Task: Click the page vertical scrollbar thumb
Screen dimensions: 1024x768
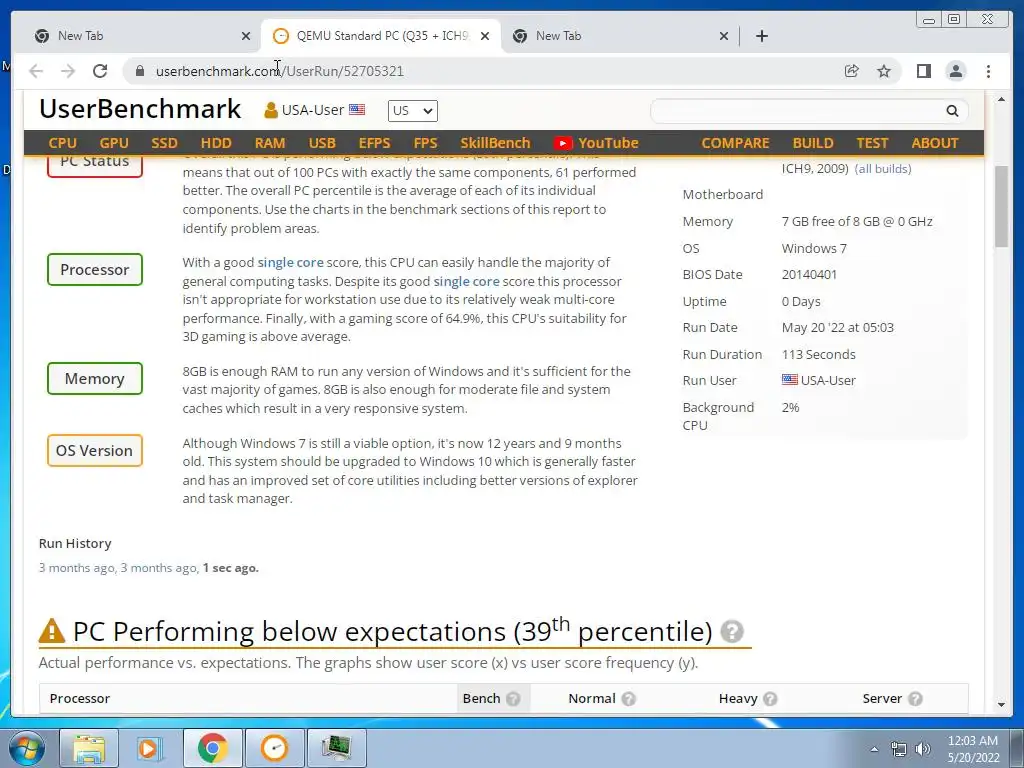Action: 1001,206
